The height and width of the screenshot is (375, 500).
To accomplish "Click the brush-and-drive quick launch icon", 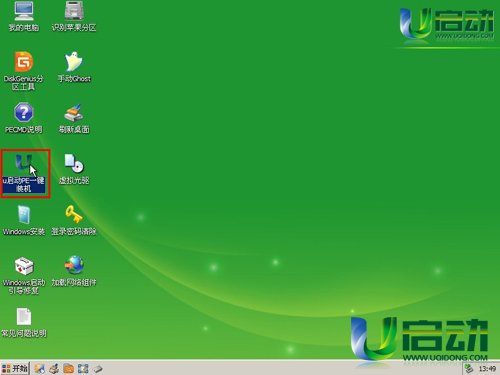I will (x=54, y=369).
